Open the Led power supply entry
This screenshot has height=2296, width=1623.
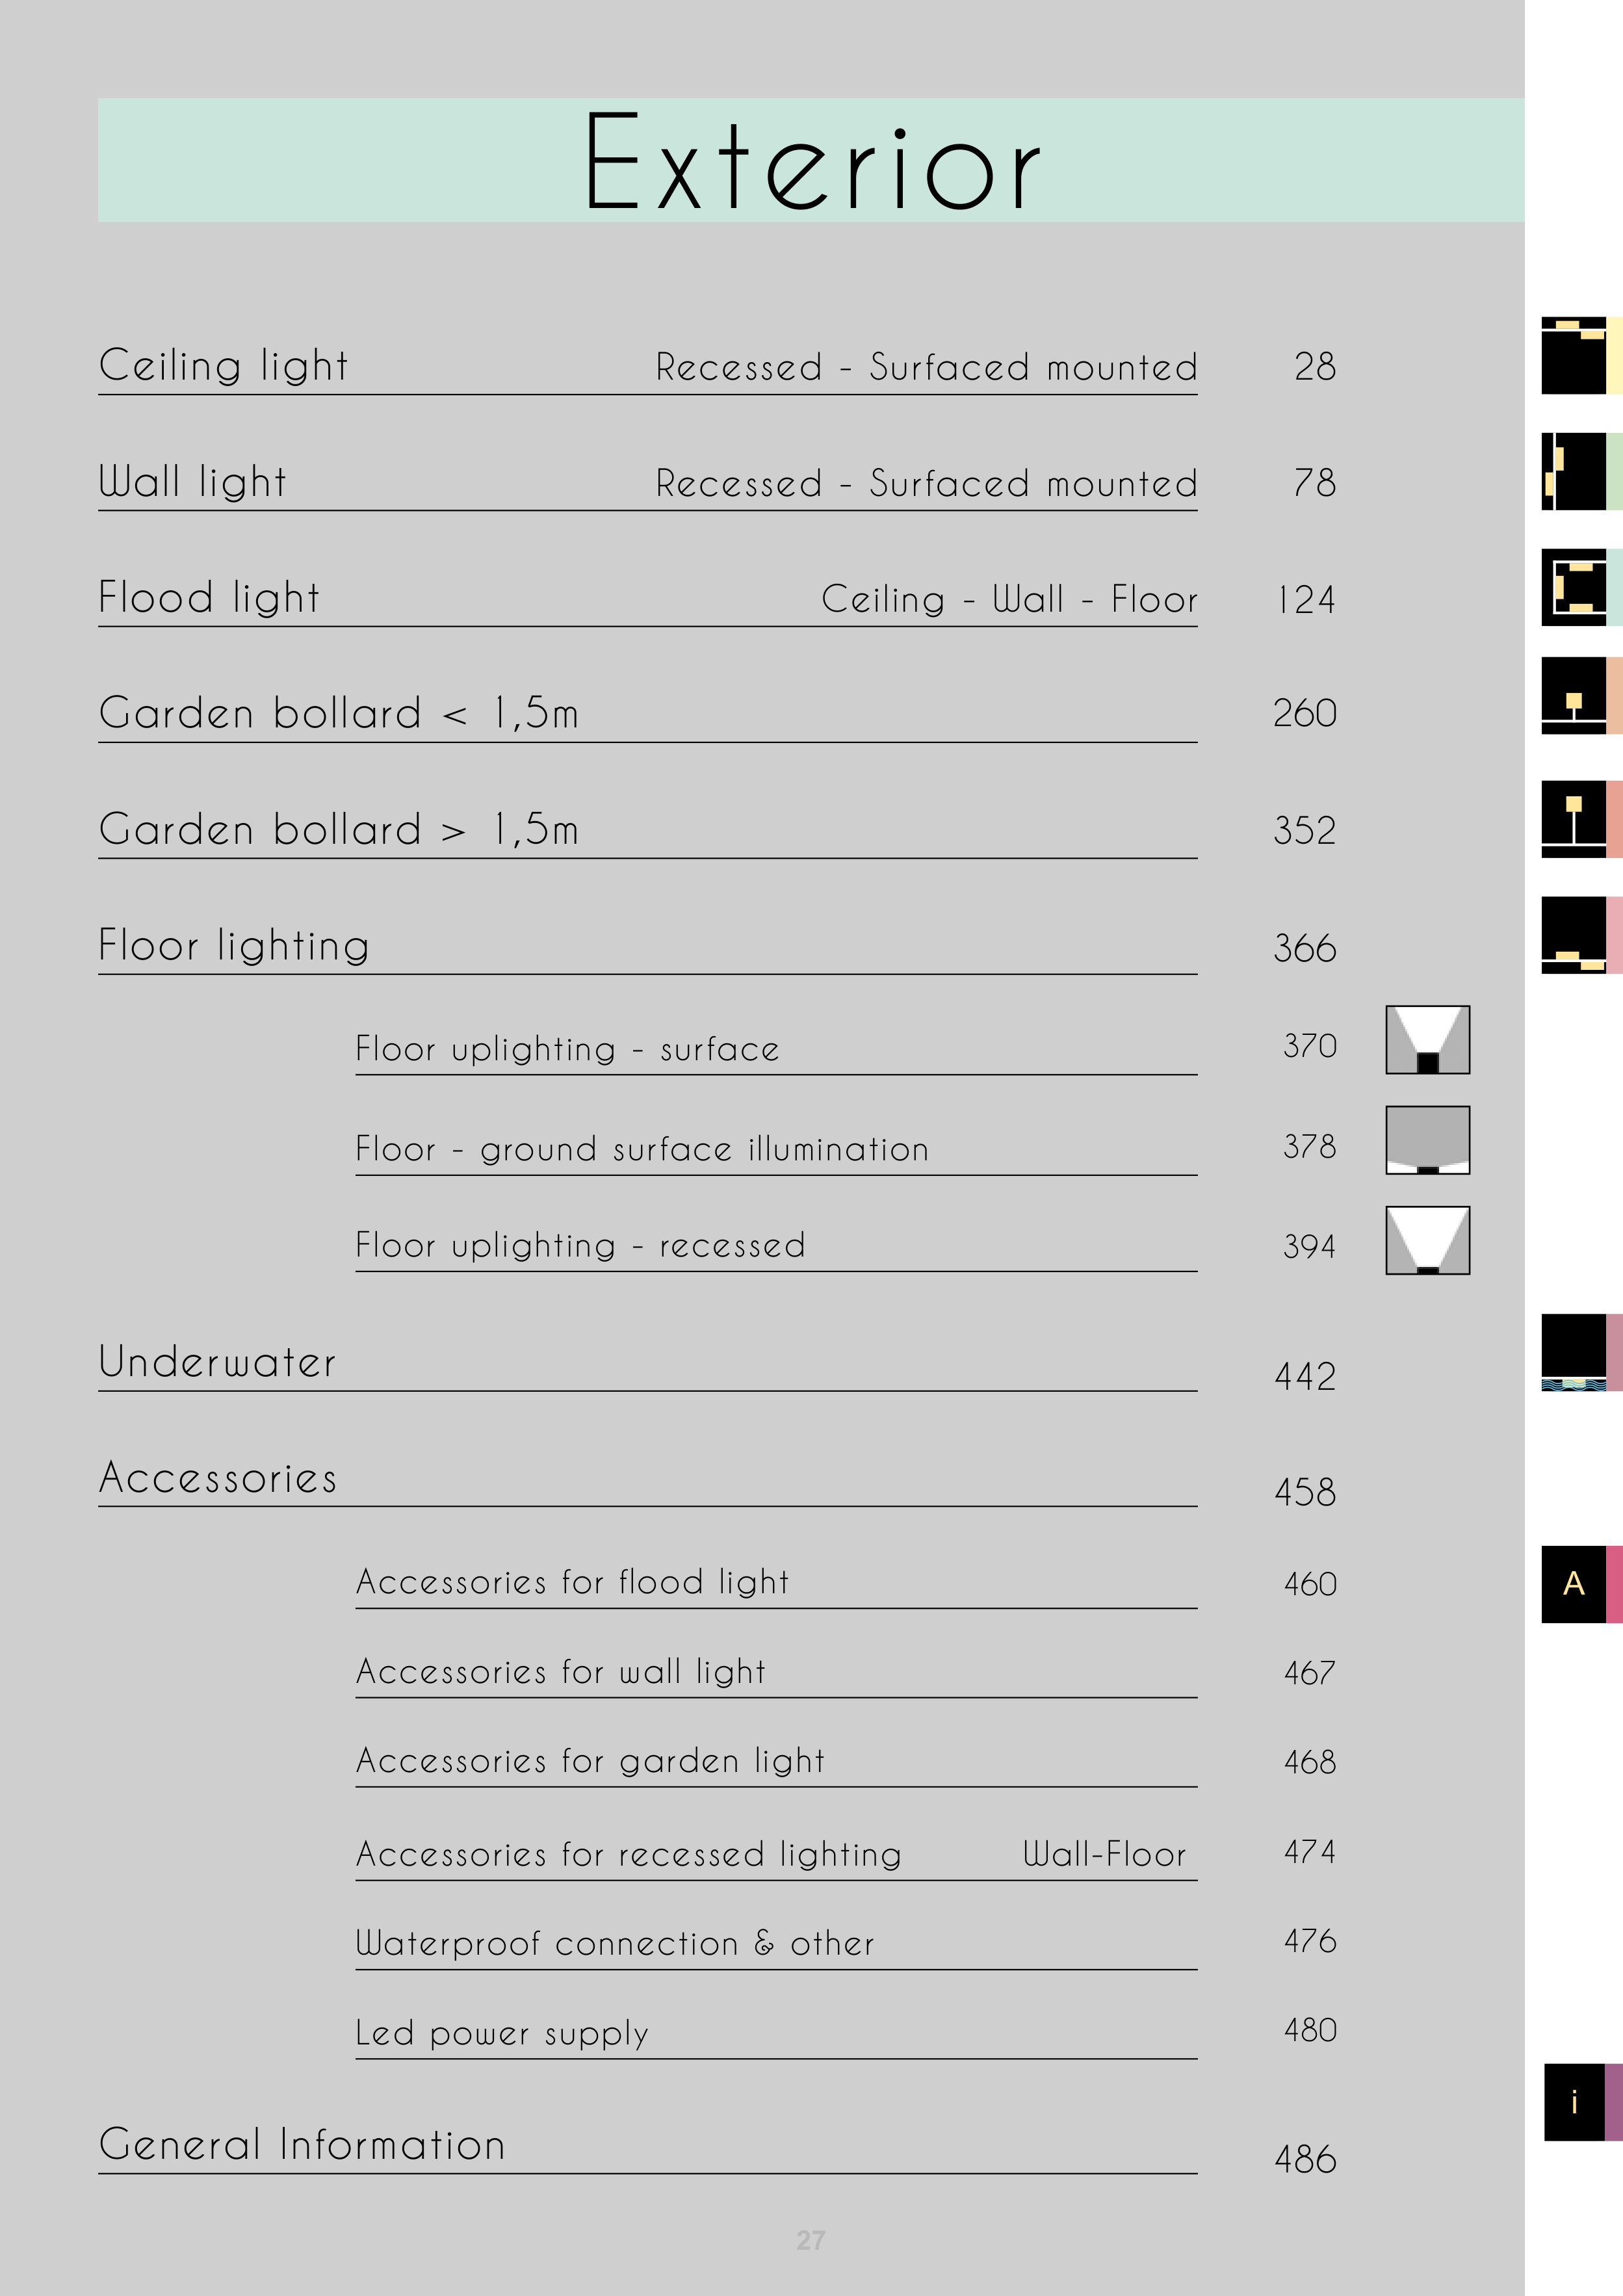(502, 2033)
